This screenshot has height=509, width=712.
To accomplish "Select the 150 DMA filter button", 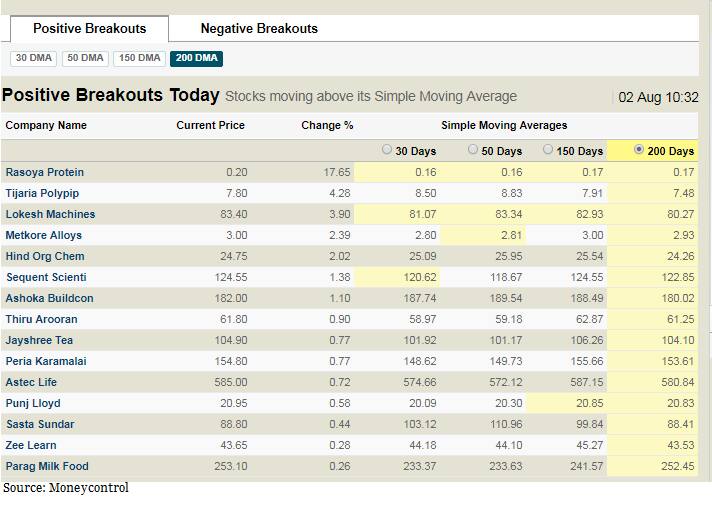I will coord(139,58).
